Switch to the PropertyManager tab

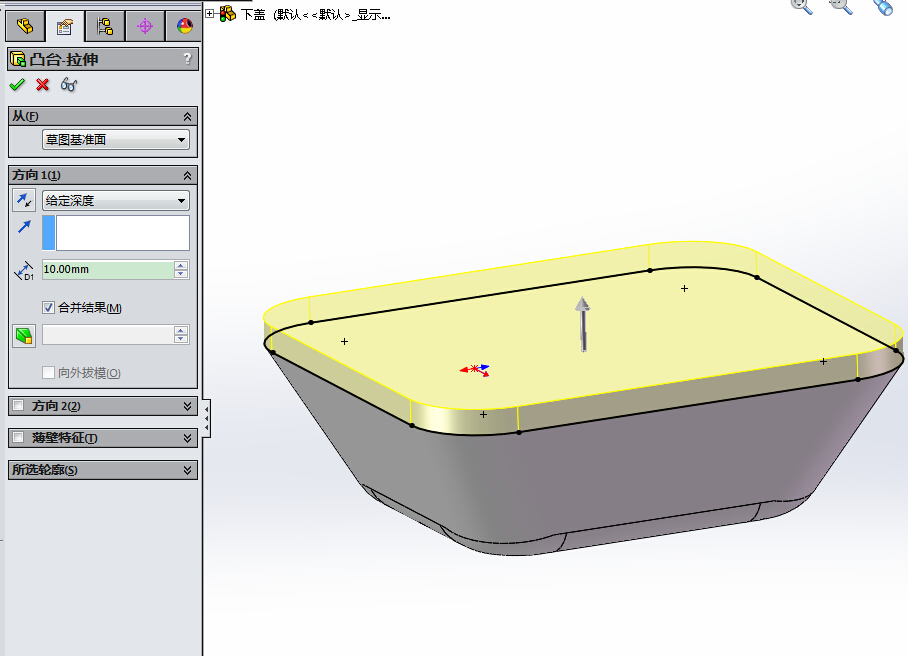click(x=64, y=27)
